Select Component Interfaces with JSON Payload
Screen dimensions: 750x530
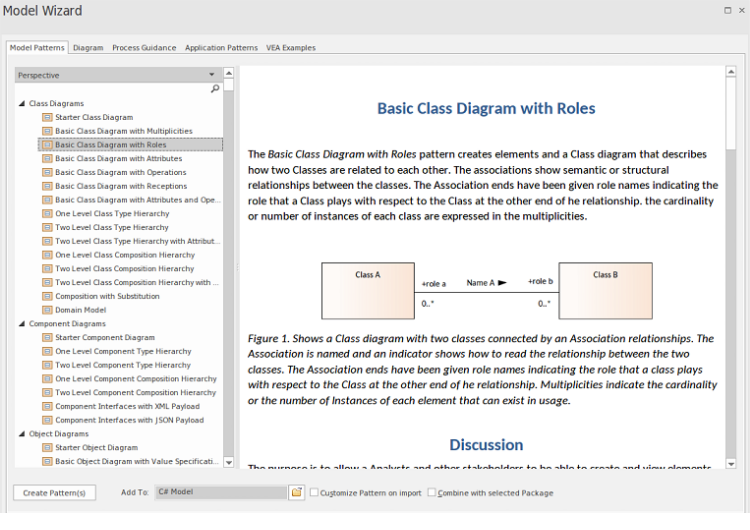coord(129,420)
